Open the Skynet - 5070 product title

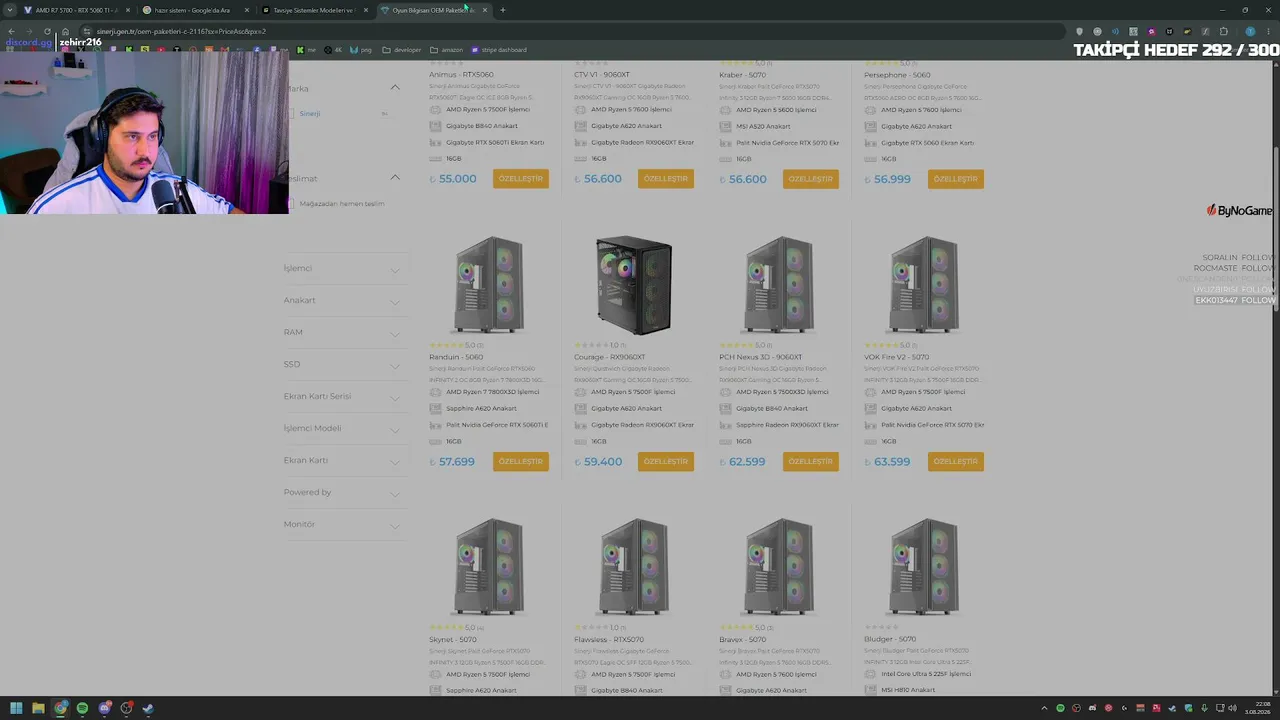[x=455, y=640]
